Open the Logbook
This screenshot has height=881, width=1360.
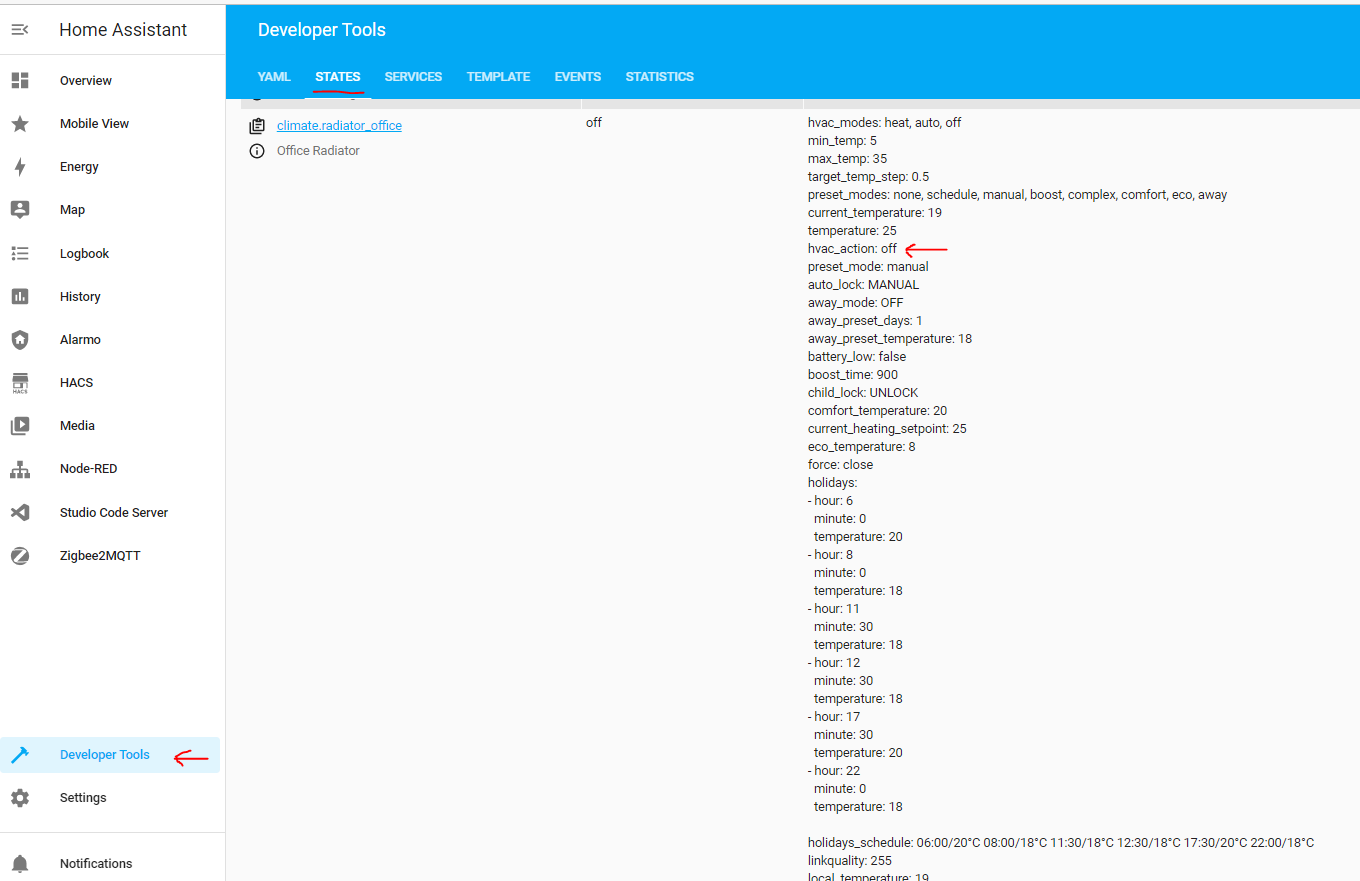coord(84,253)
